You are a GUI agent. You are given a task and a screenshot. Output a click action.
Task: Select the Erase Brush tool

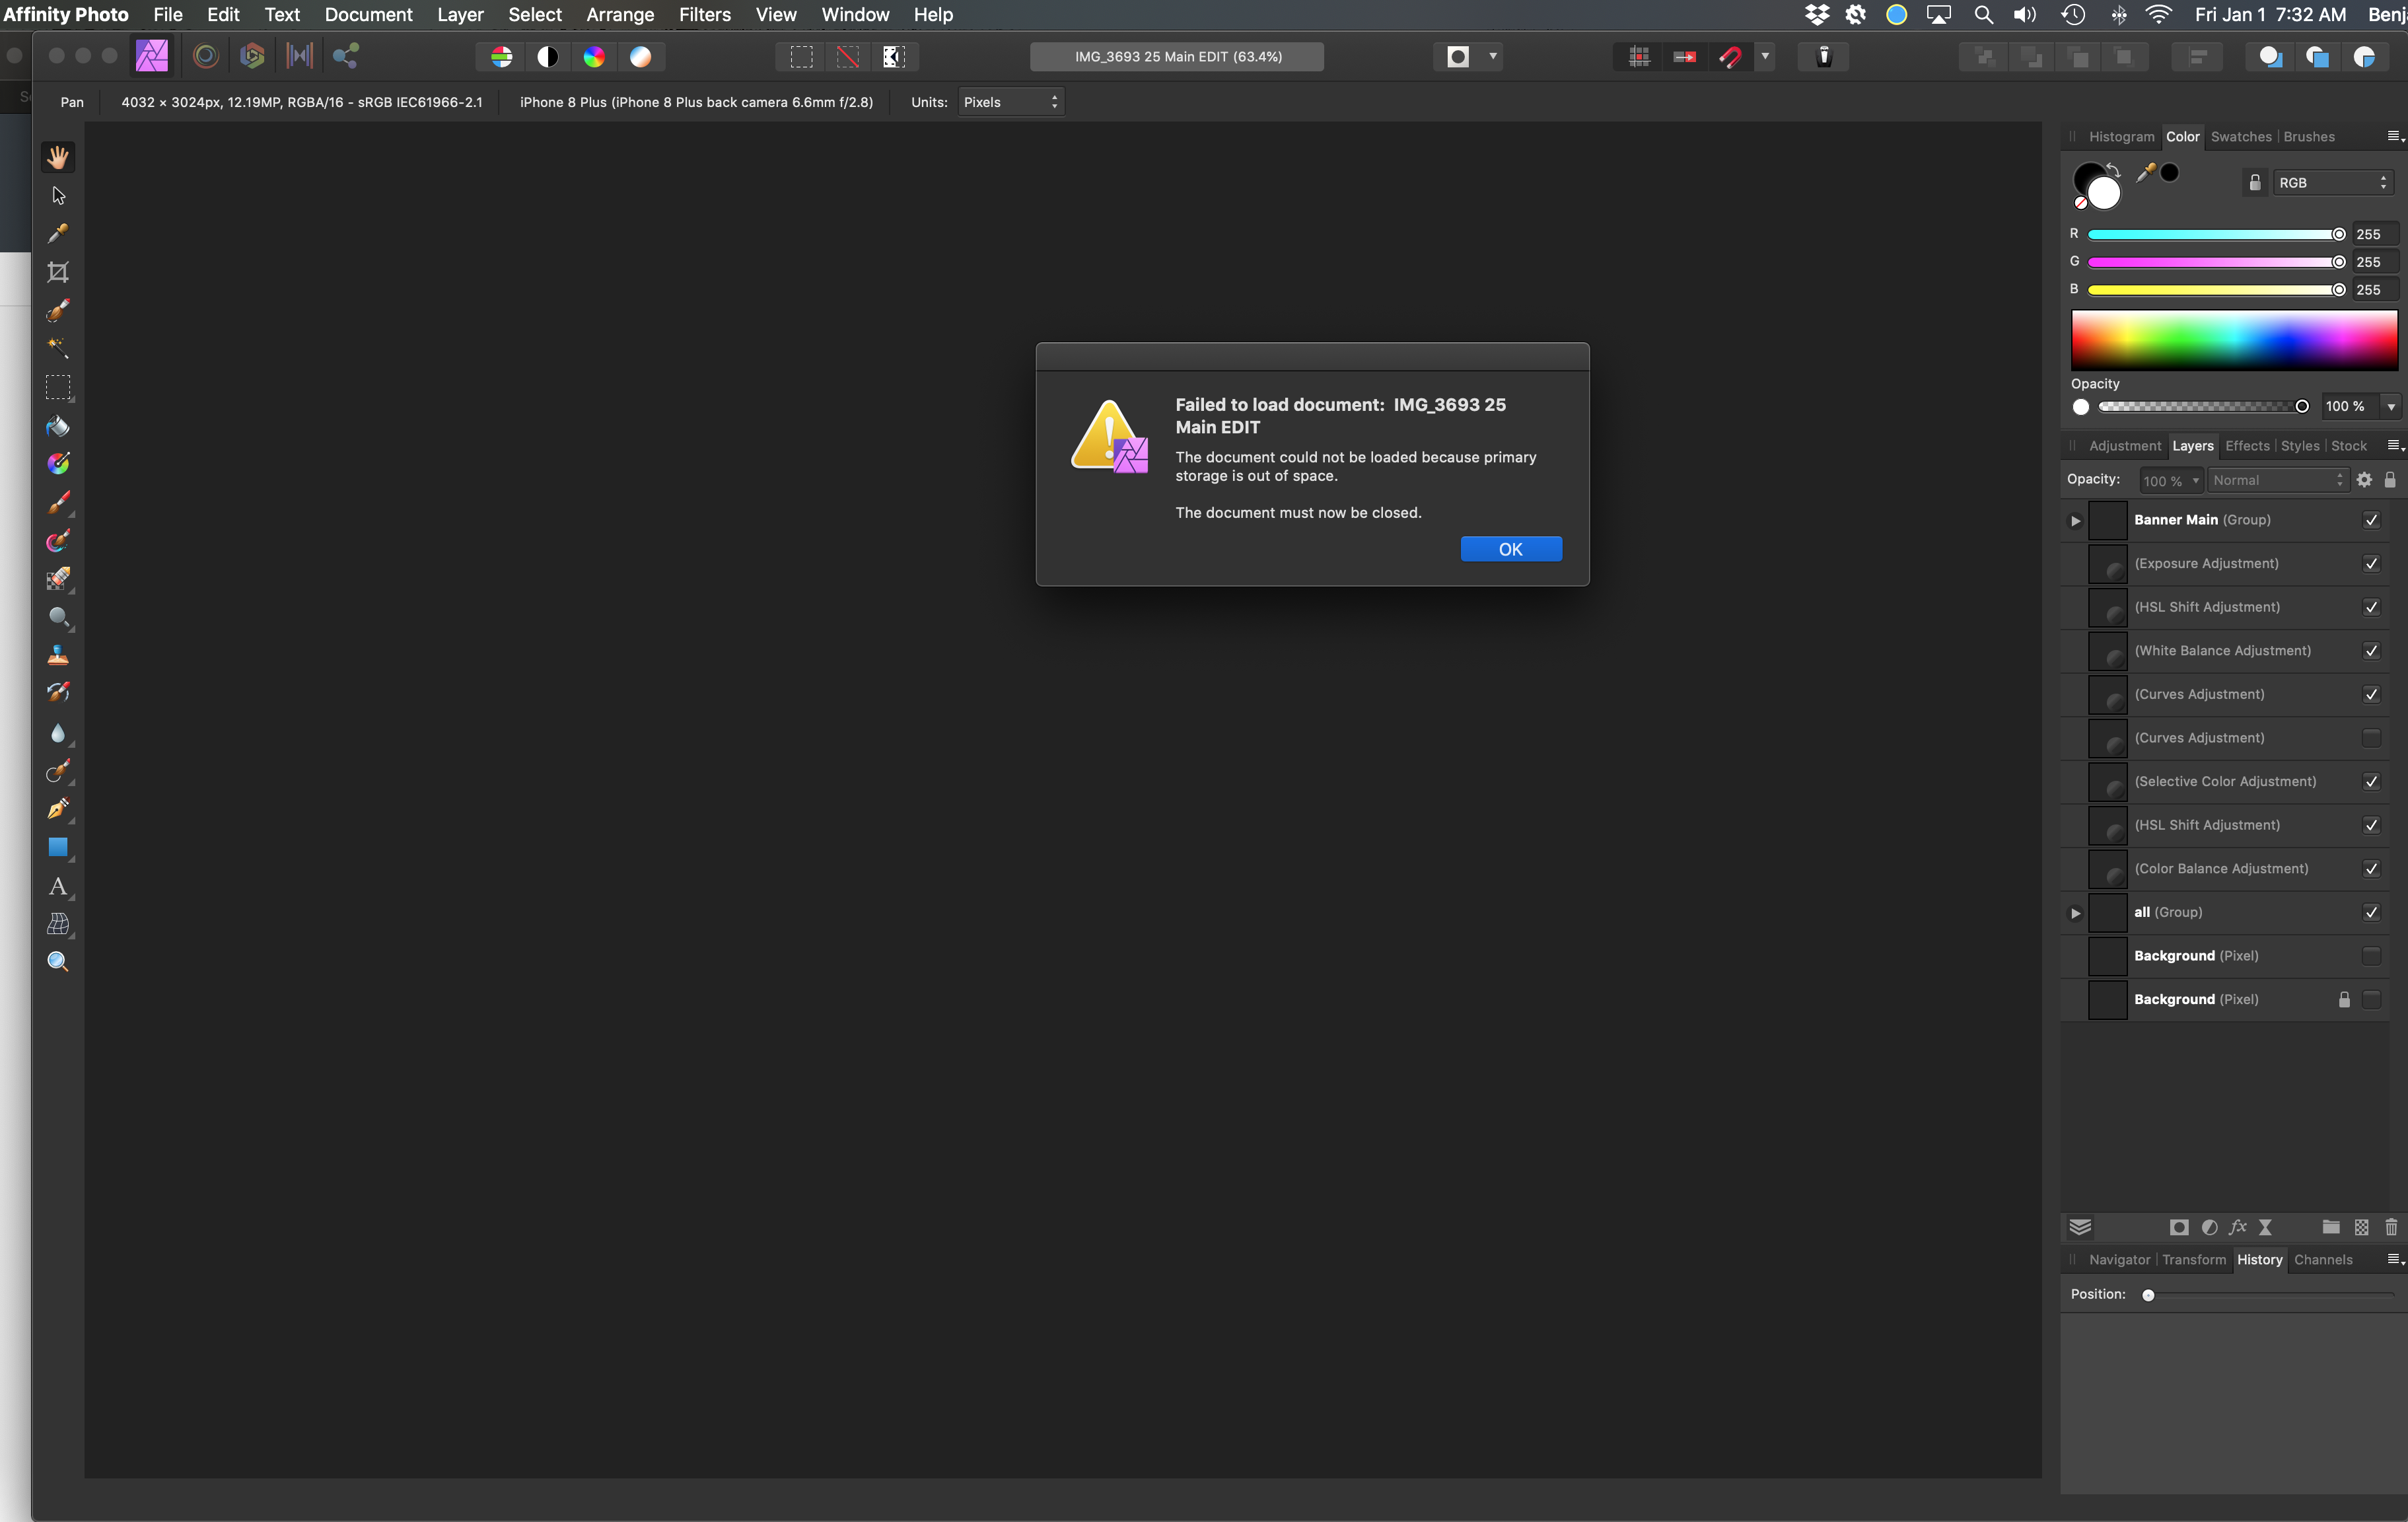[x=58, y=579]
